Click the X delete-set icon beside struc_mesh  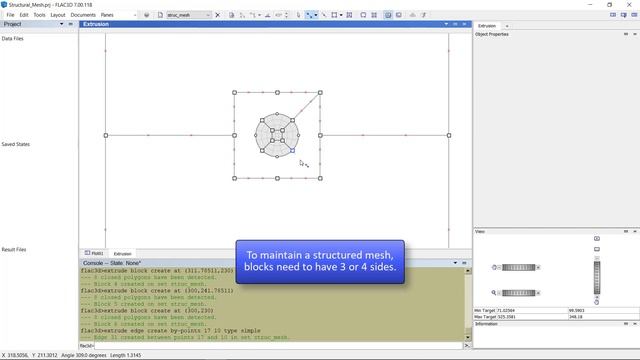click(x=218, y=15)
